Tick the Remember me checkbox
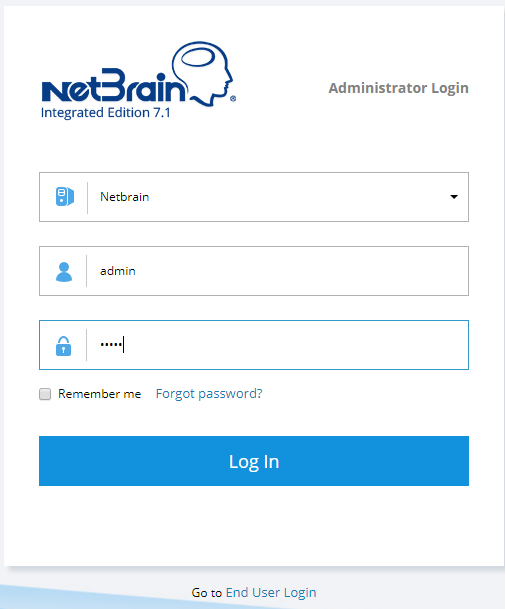This screenshot has height=609, width=506. tap(45, 394)
